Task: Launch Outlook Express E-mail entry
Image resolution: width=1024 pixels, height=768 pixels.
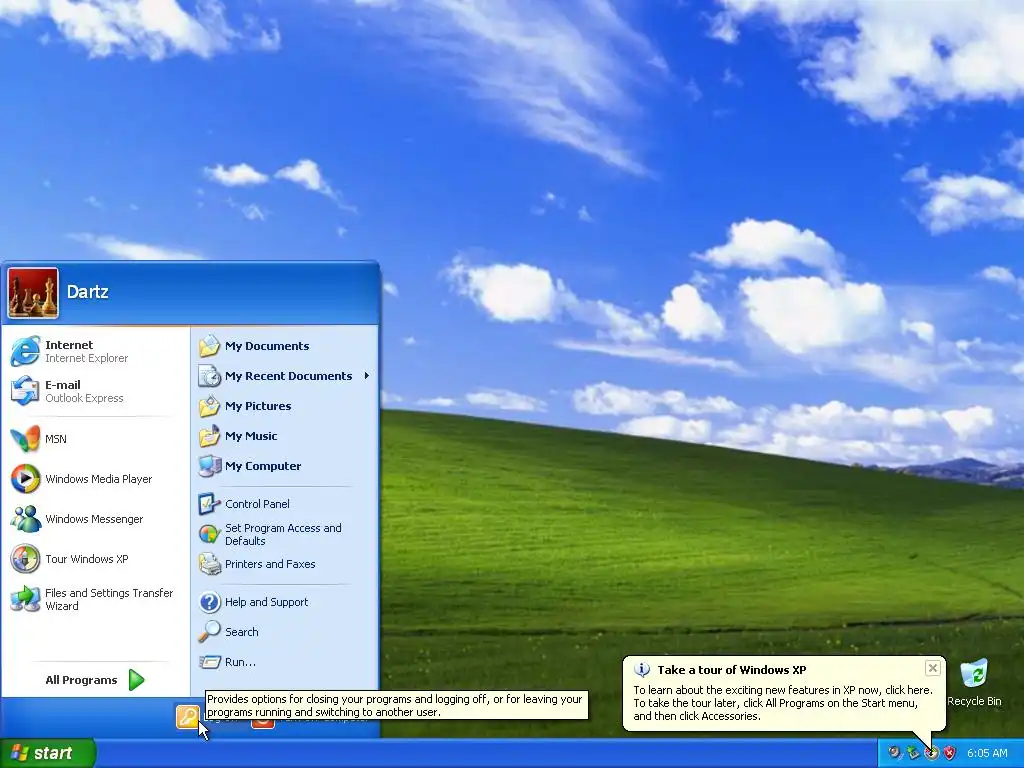Action: tap(95, 391)
